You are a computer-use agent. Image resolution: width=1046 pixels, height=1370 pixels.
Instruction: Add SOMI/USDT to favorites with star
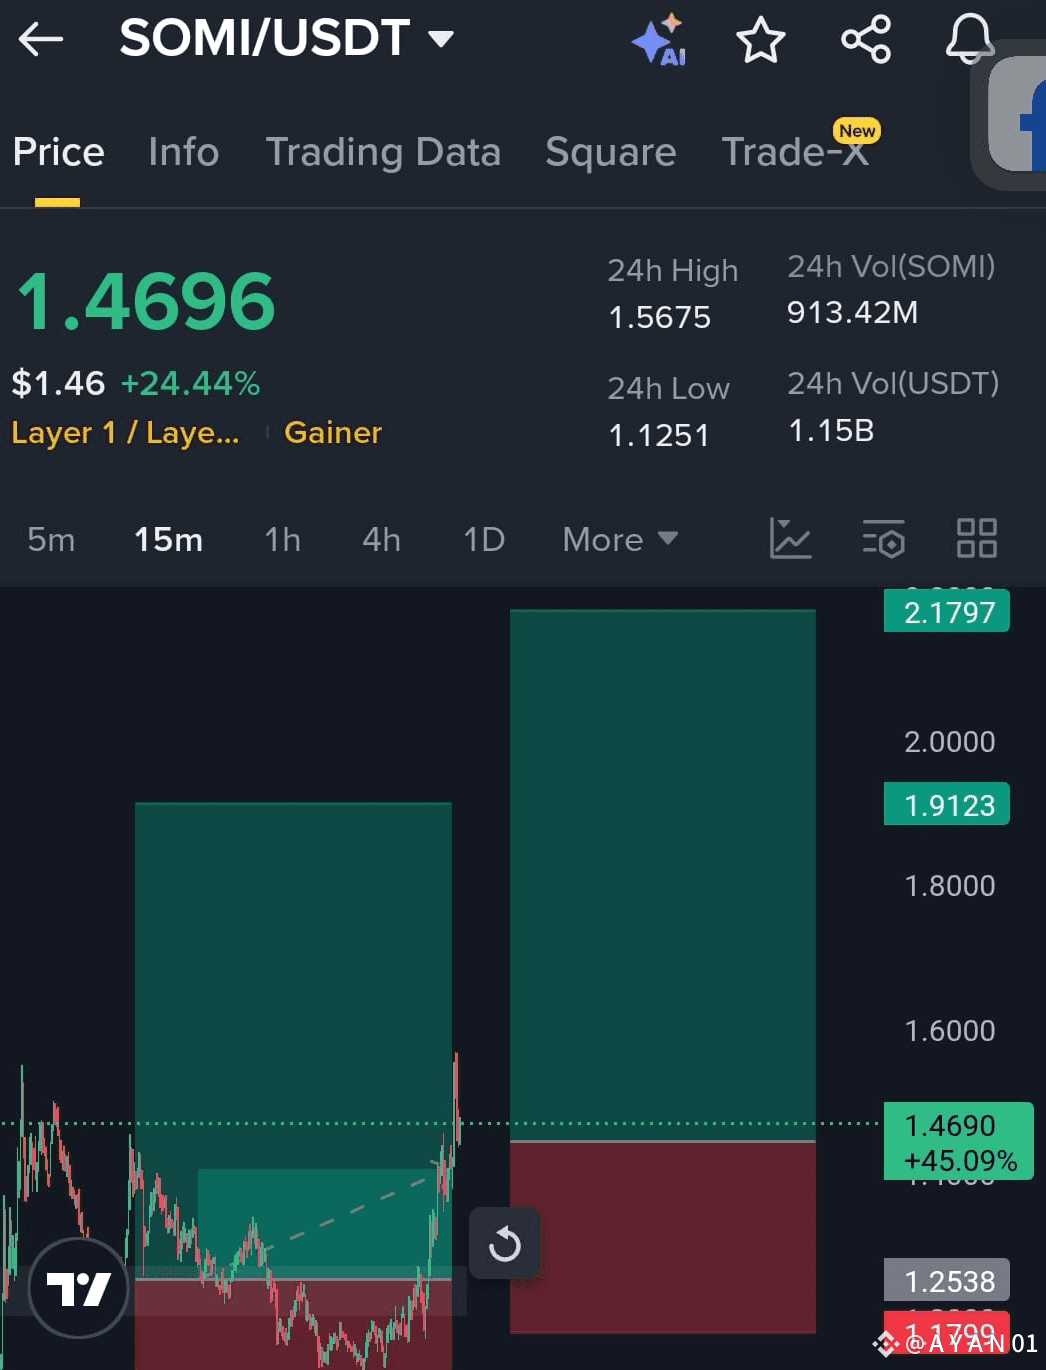tap(761, 40)
